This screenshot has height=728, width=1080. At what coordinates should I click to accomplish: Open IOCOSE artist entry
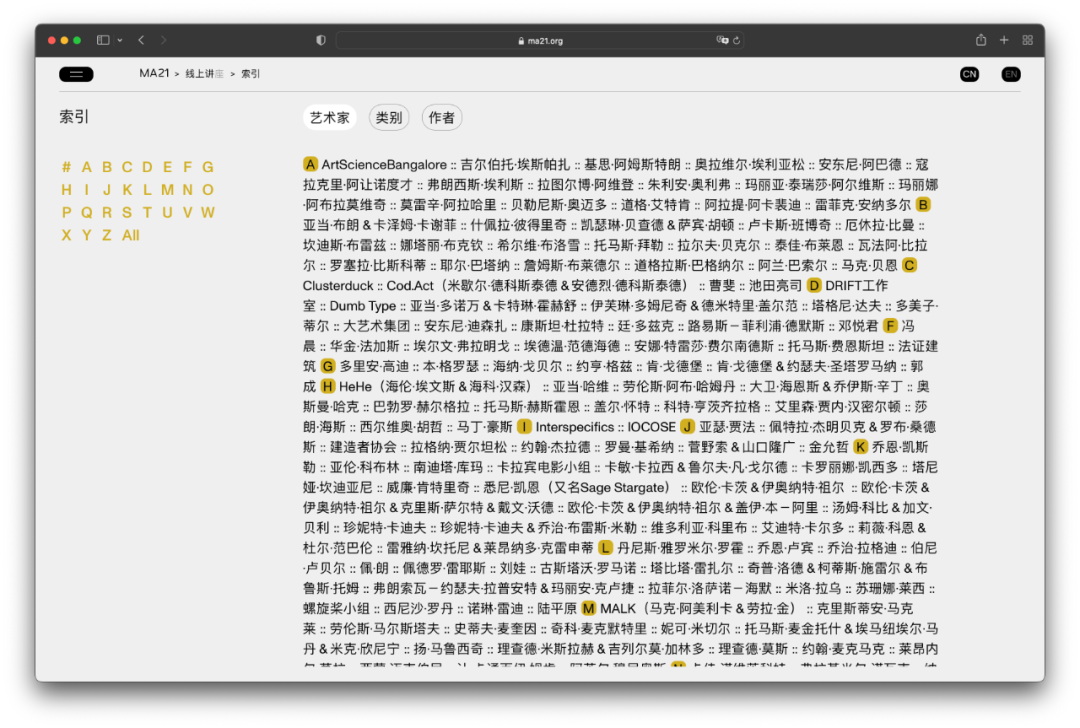click(x=651, y=427)
